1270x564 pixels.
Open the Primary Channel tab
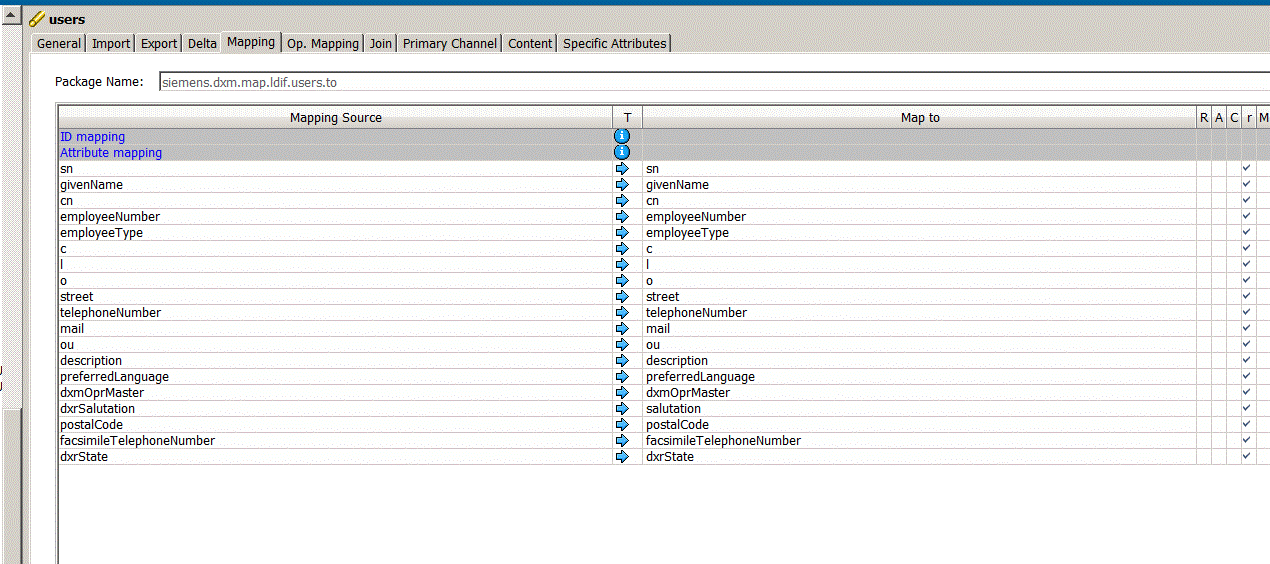[x=449, y=43]
